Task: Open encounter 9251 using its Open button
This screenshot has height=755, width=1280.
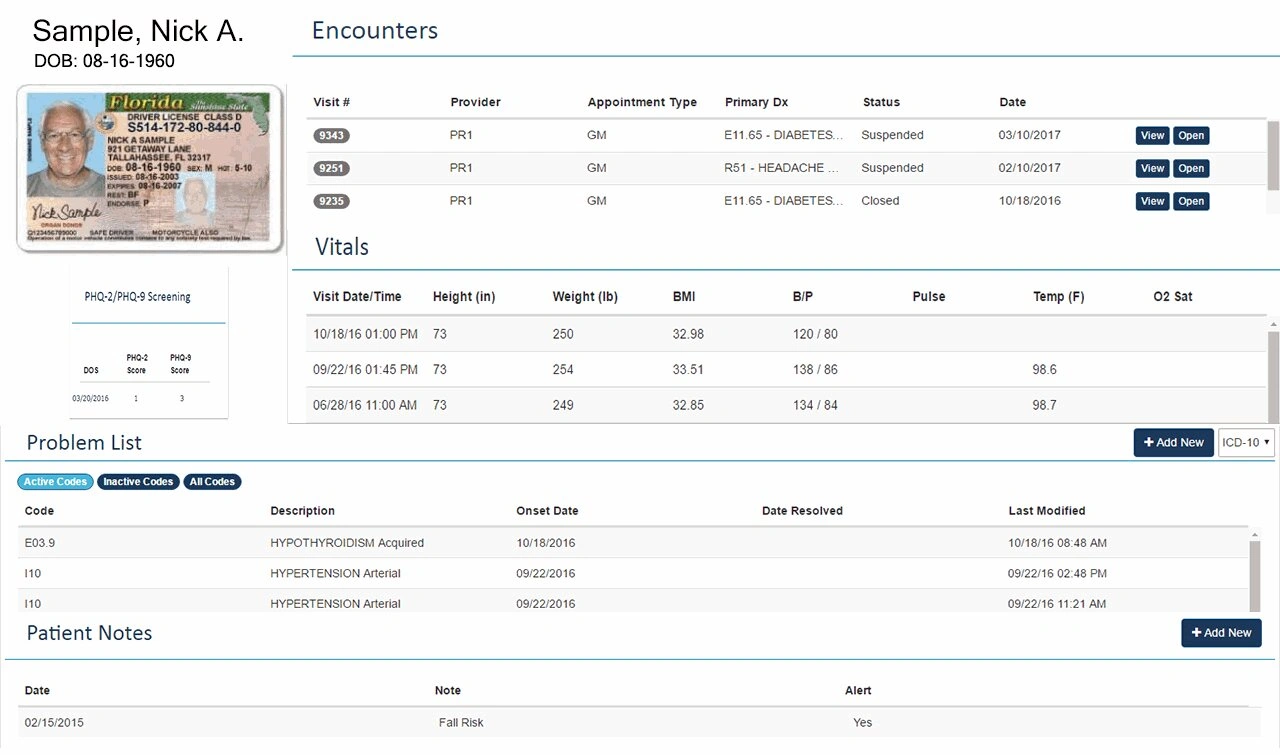Action: tap(1191, 168)
